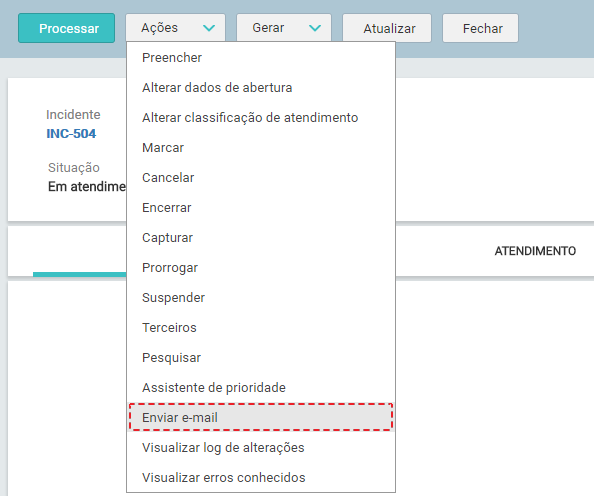Image resolution: width=594 pixels, height=496 pixels.
Task: Click the Ações chevron arrow icon
Action: pyautogui.click(x=209, y=28)
